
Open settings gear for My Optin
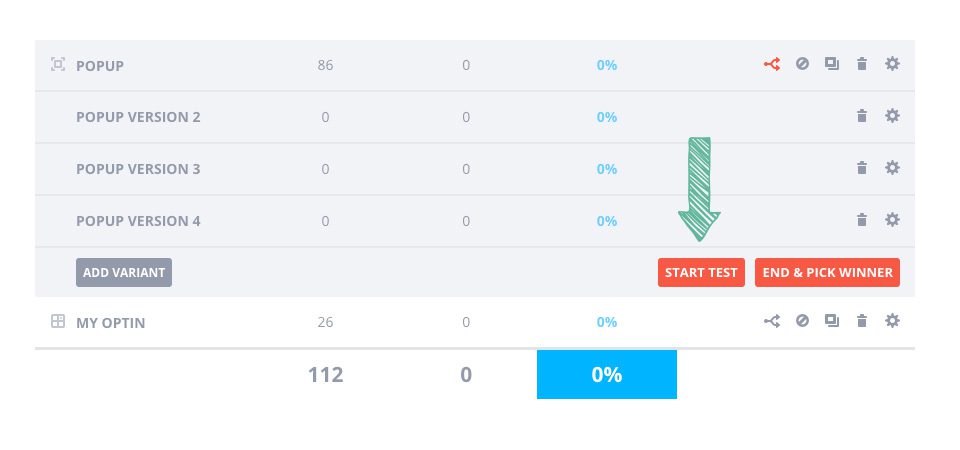(892, 322)
